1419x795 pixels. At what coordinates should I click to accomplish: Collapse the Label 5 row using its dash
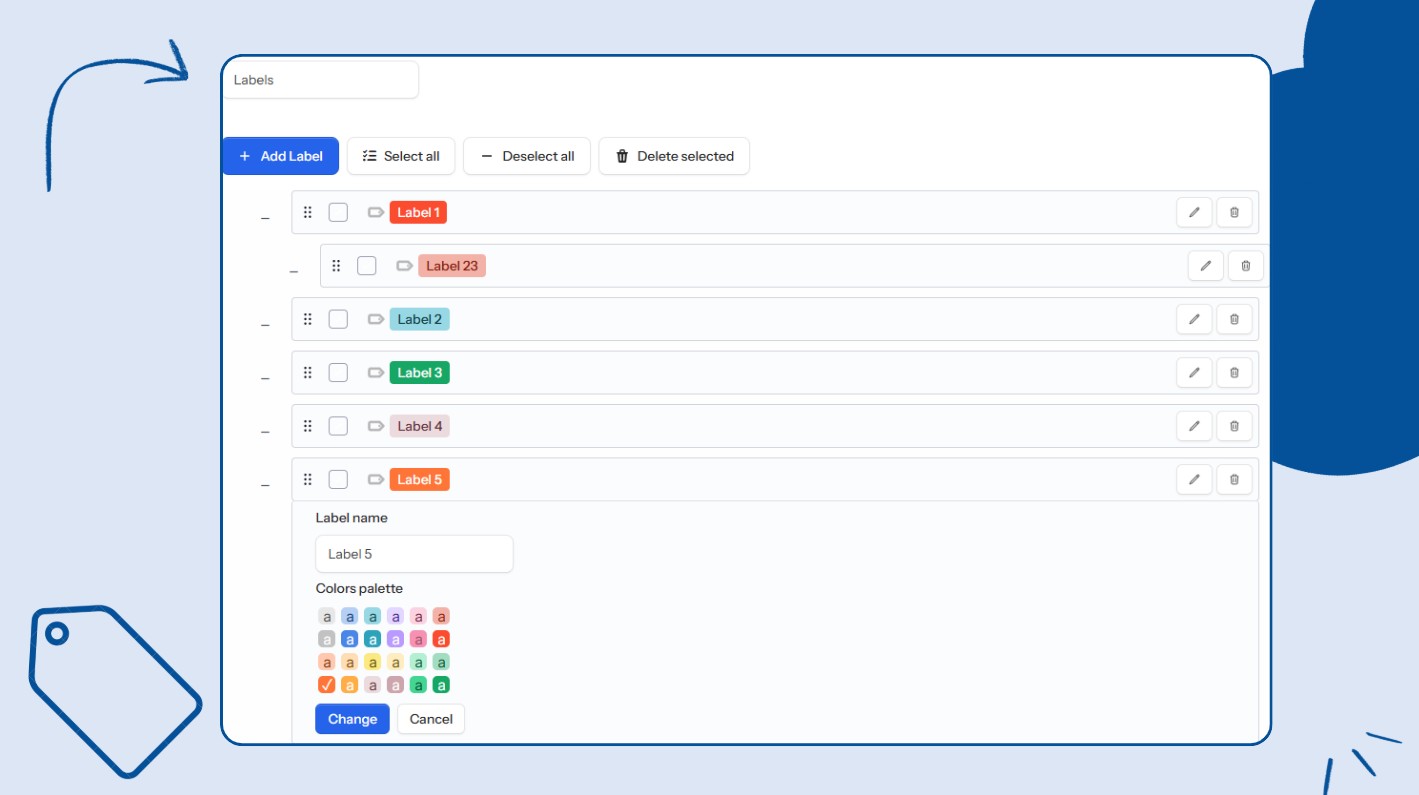[265, 483]
